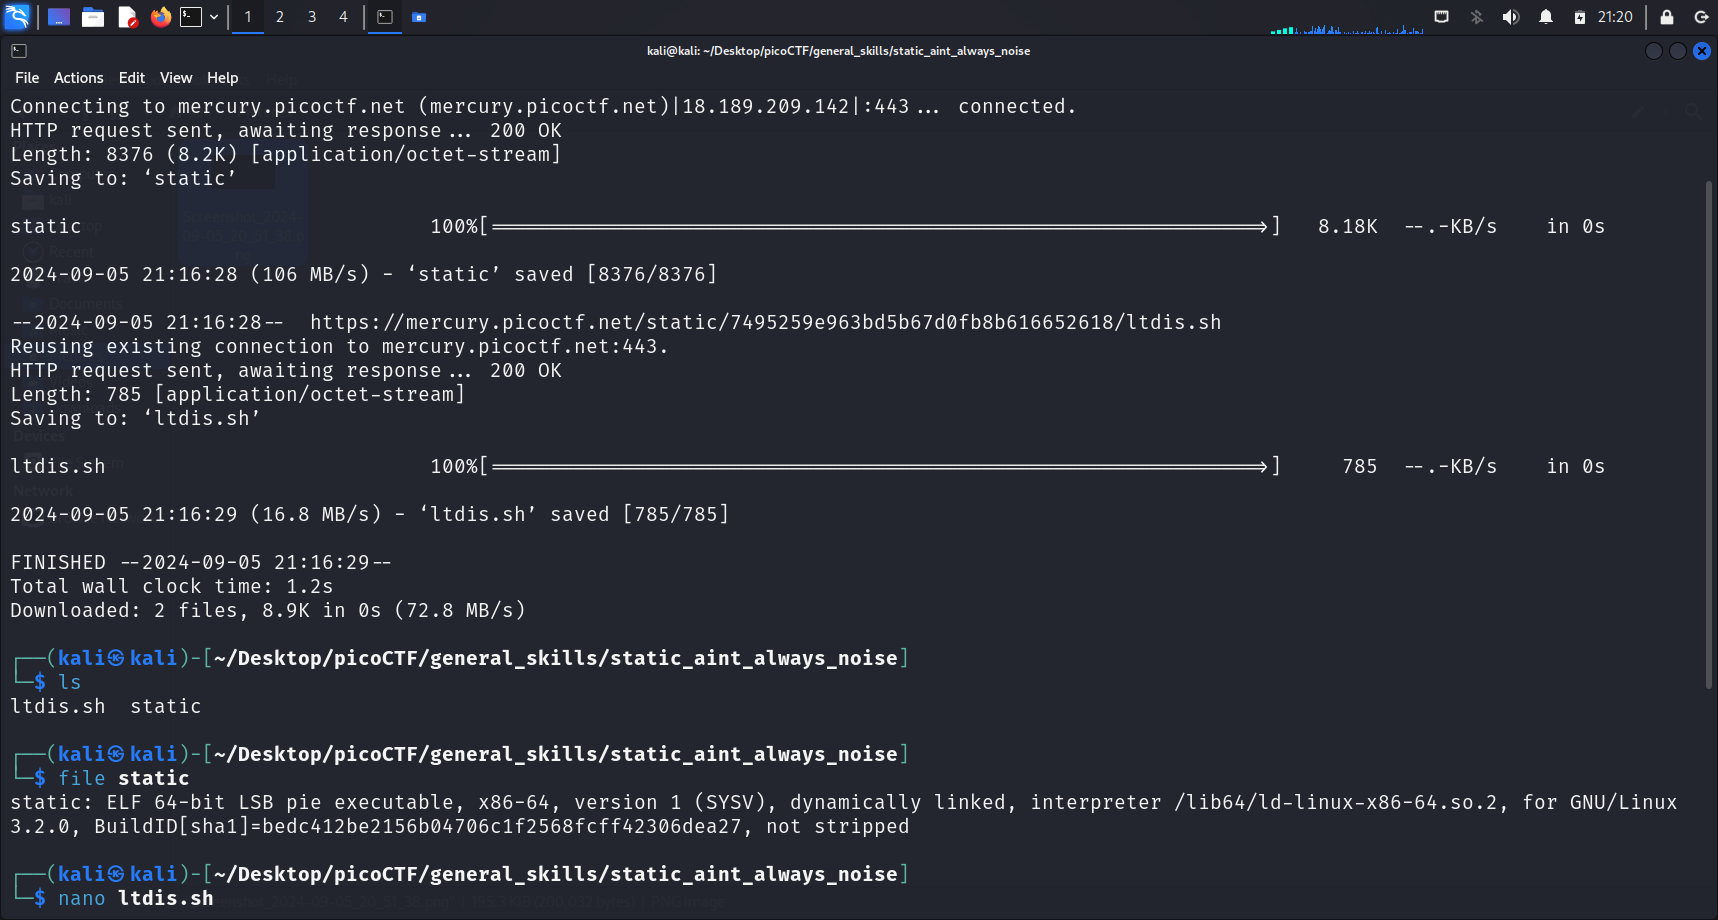This screenshot has height=920, width=1718.
Task: Open the Kali applications menu
Action: point(17,17)
